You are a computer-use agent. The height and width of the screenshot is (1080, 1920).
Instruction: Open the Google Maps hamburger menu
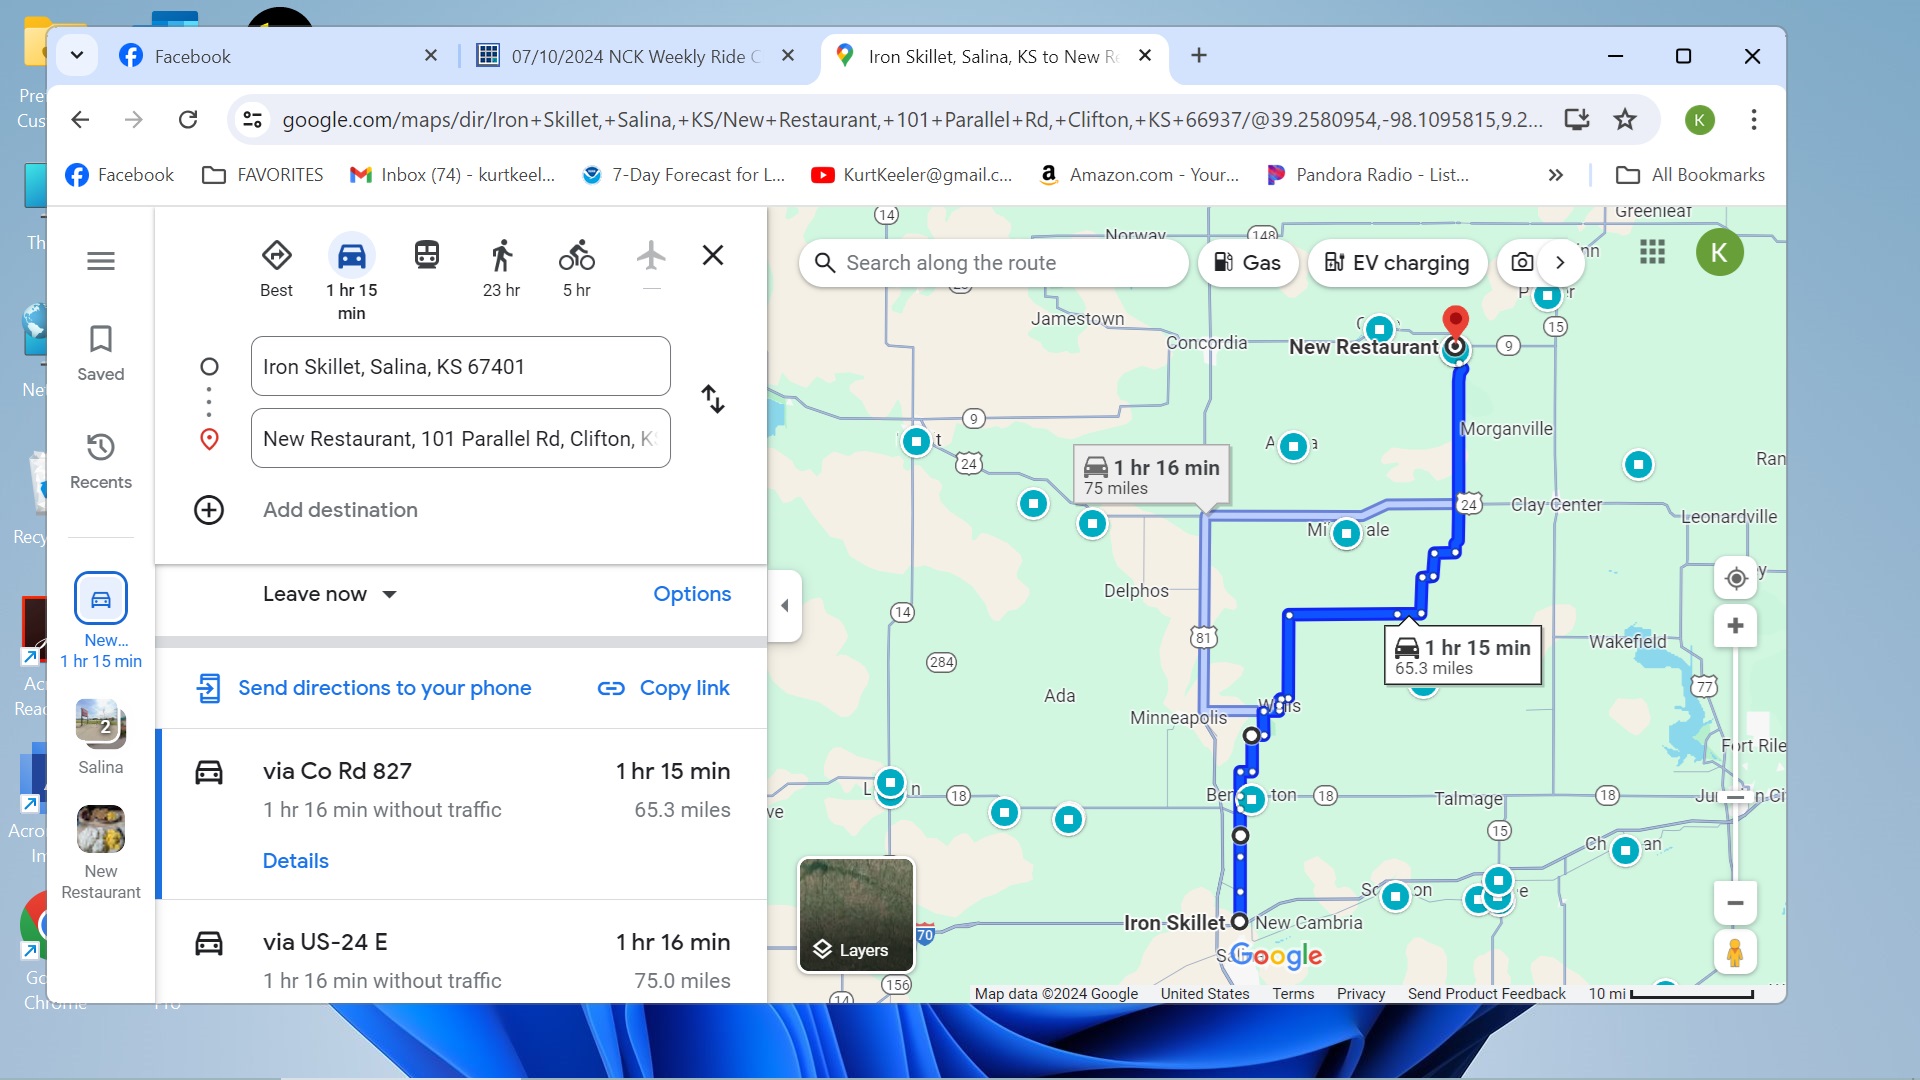click(101, 261)
